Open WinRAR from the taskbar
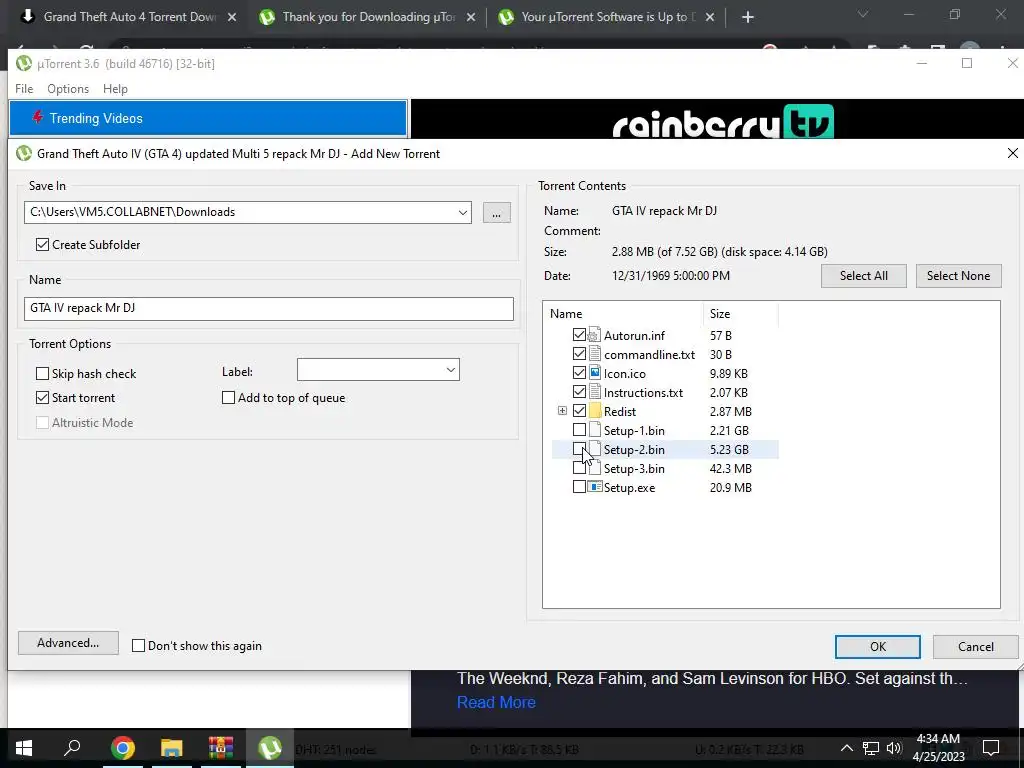Screen dimensions: 1024x768 pyautogui.click(x=221, y=748)
